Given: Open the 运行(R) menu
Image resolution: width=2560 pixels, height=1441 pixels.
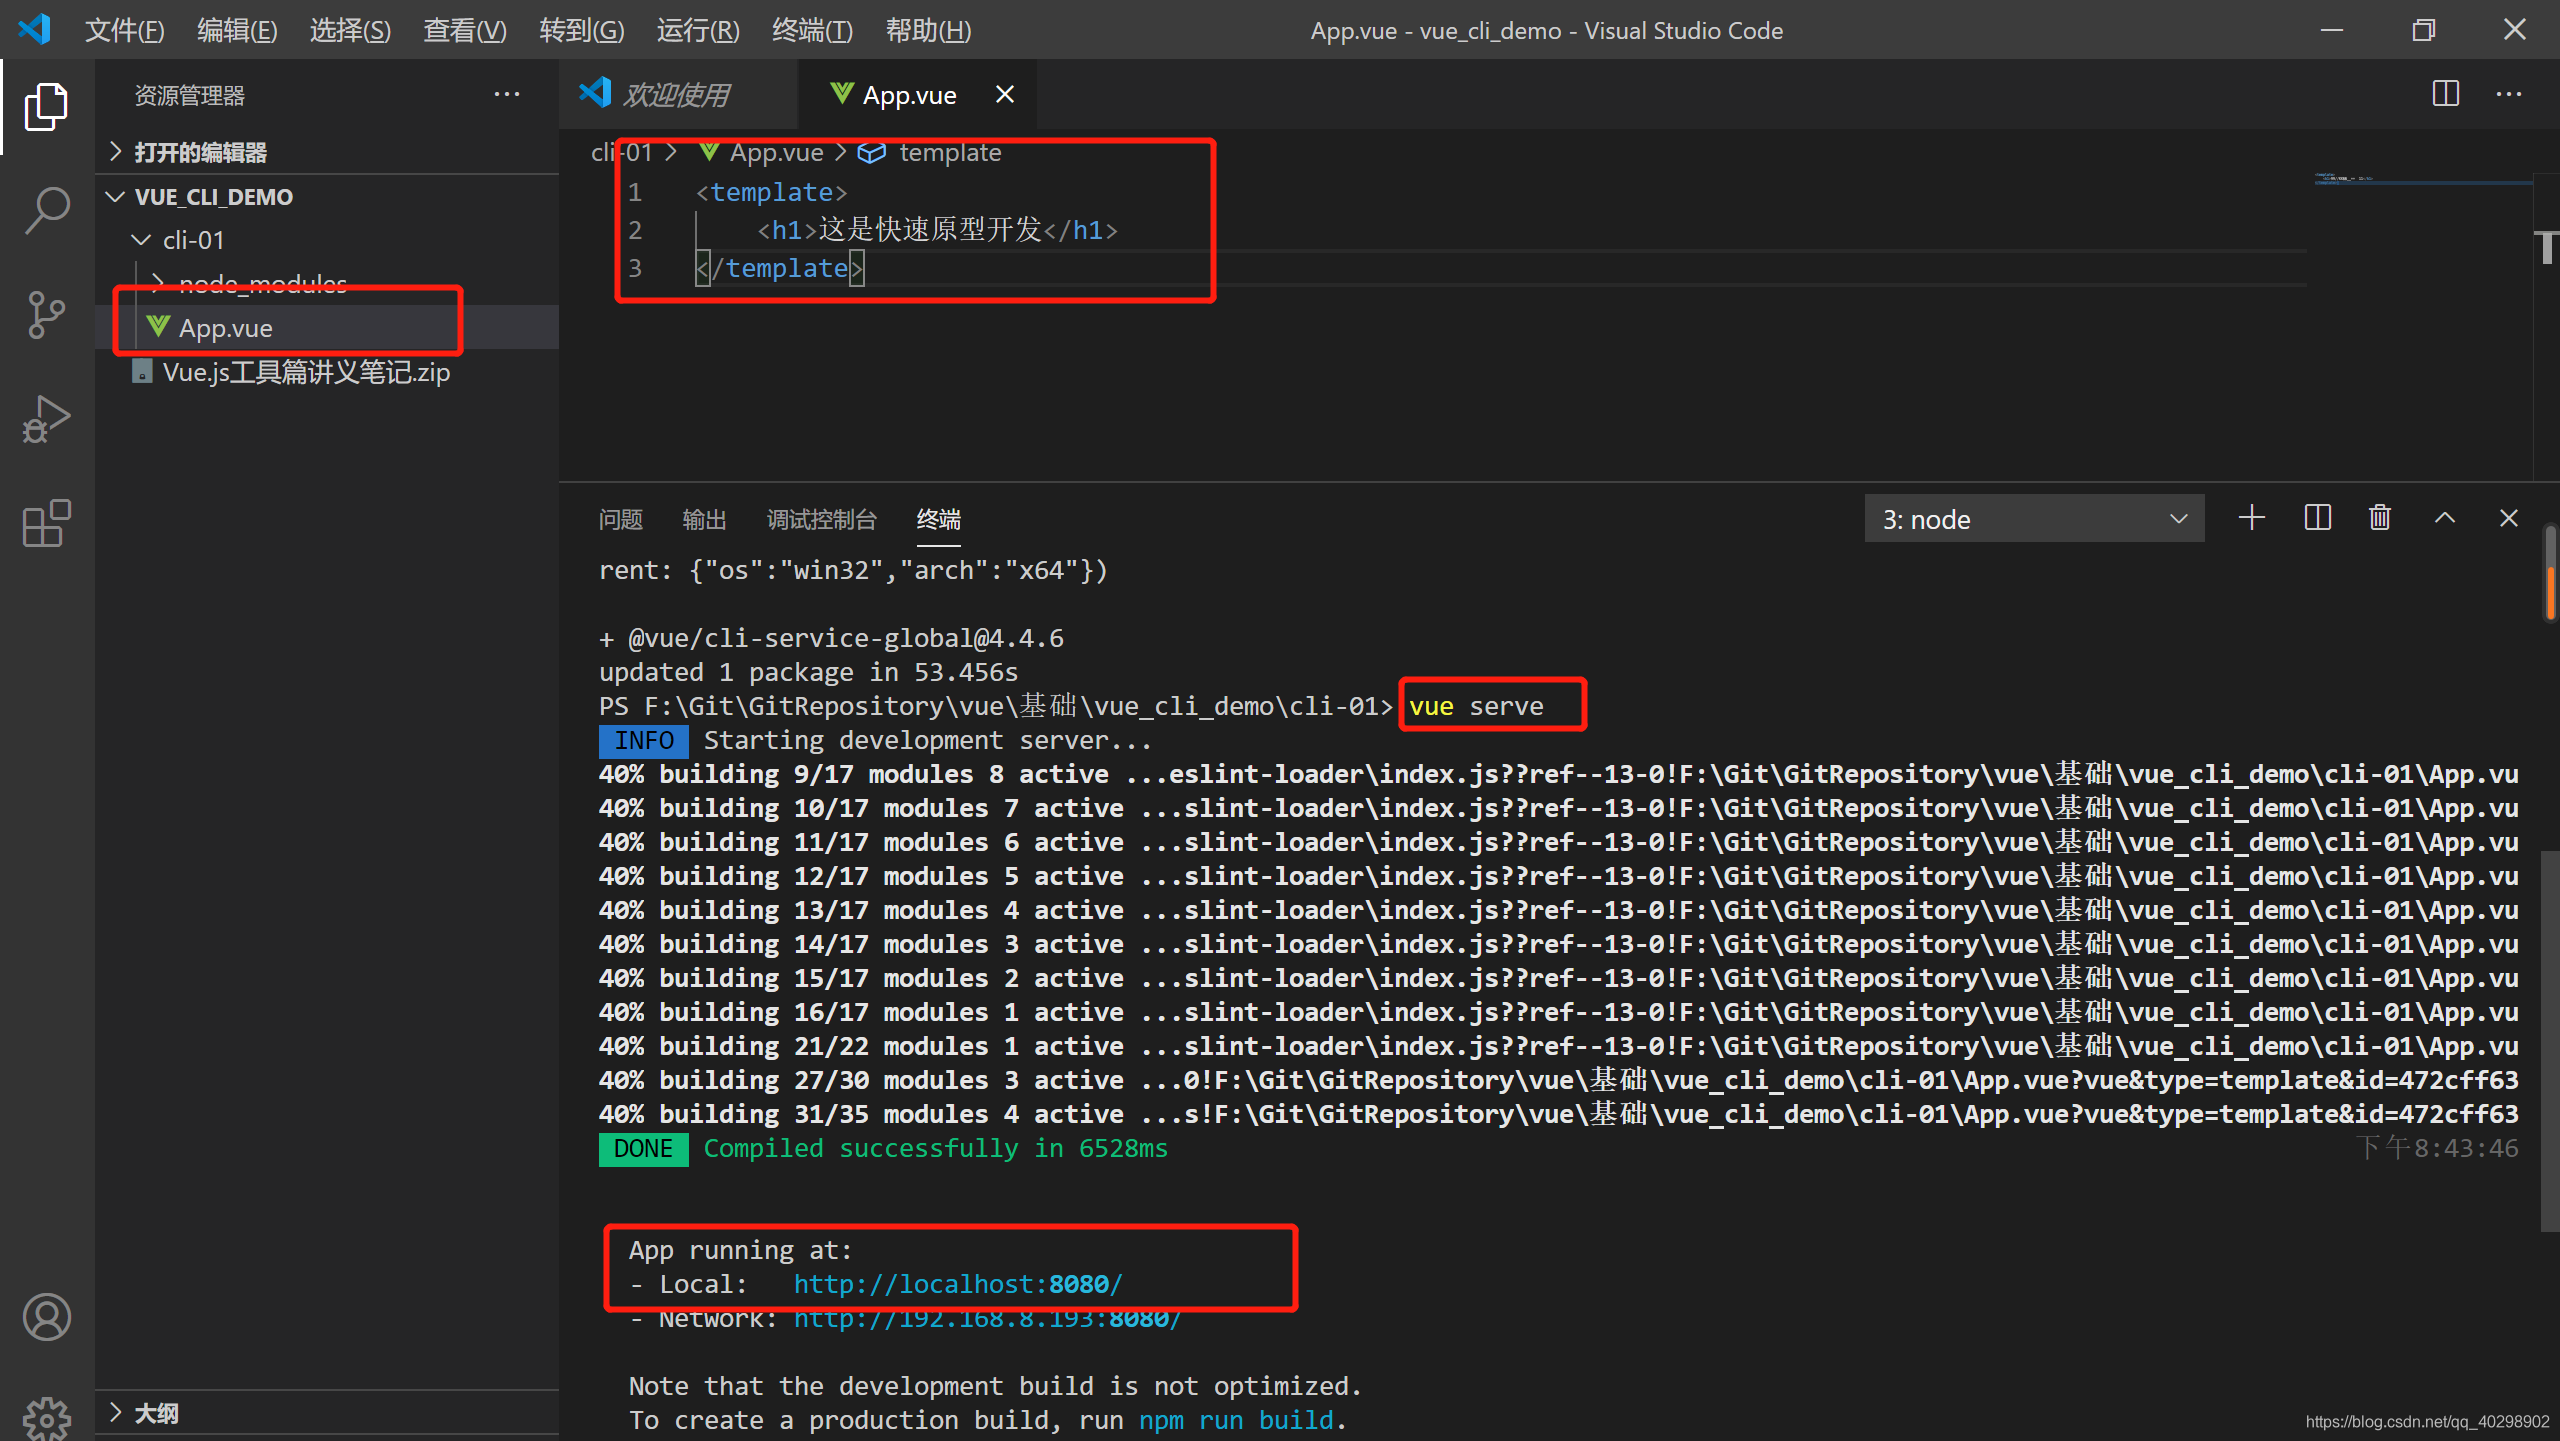Looking at the screenshot, I should pyautogui.click(x=698, y=30).
